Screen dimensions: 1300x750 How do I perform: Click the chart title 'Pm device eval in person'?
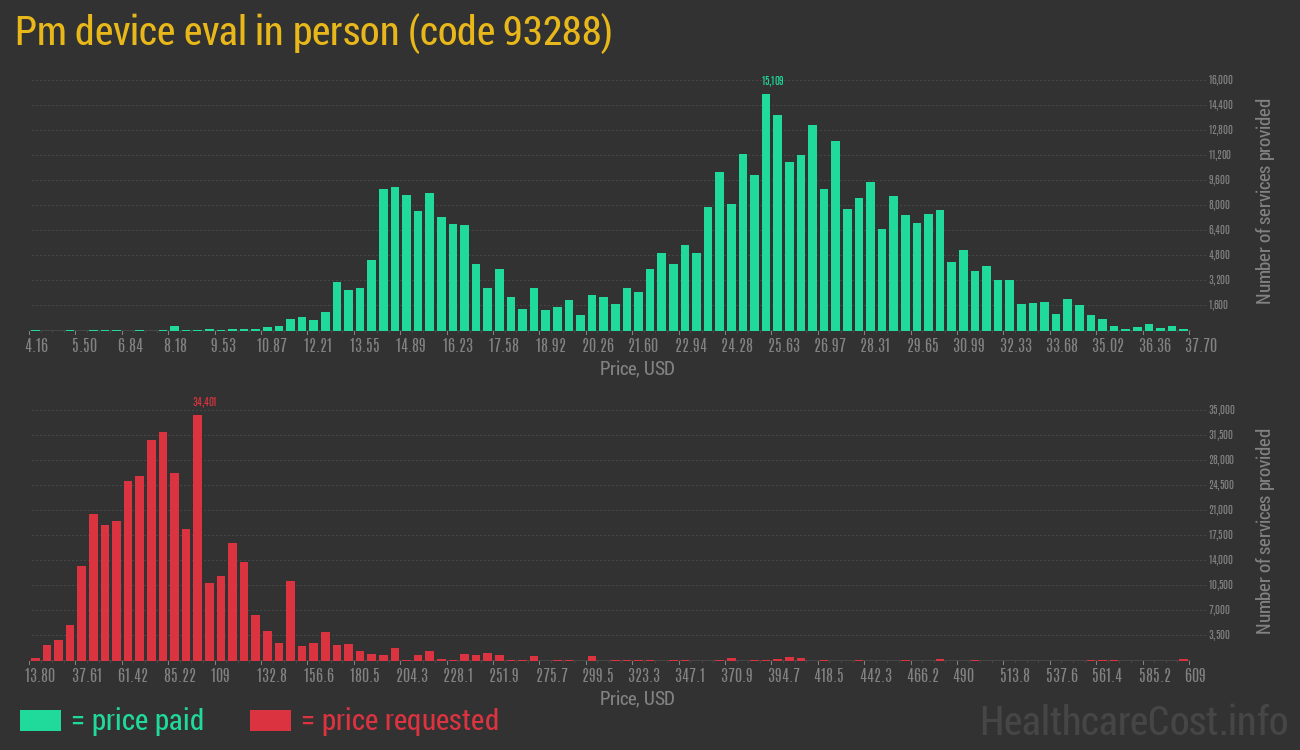tap(206, 31)
